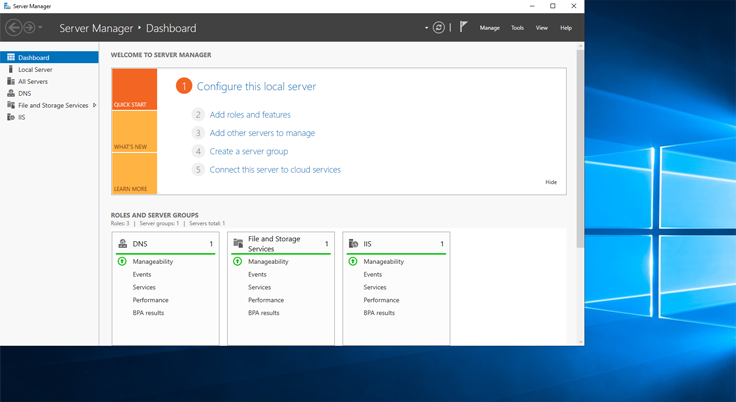Open dropdown arrow left of refresh icon
Image resolution: width=736 pixels, height=402 pixels.
426,28
